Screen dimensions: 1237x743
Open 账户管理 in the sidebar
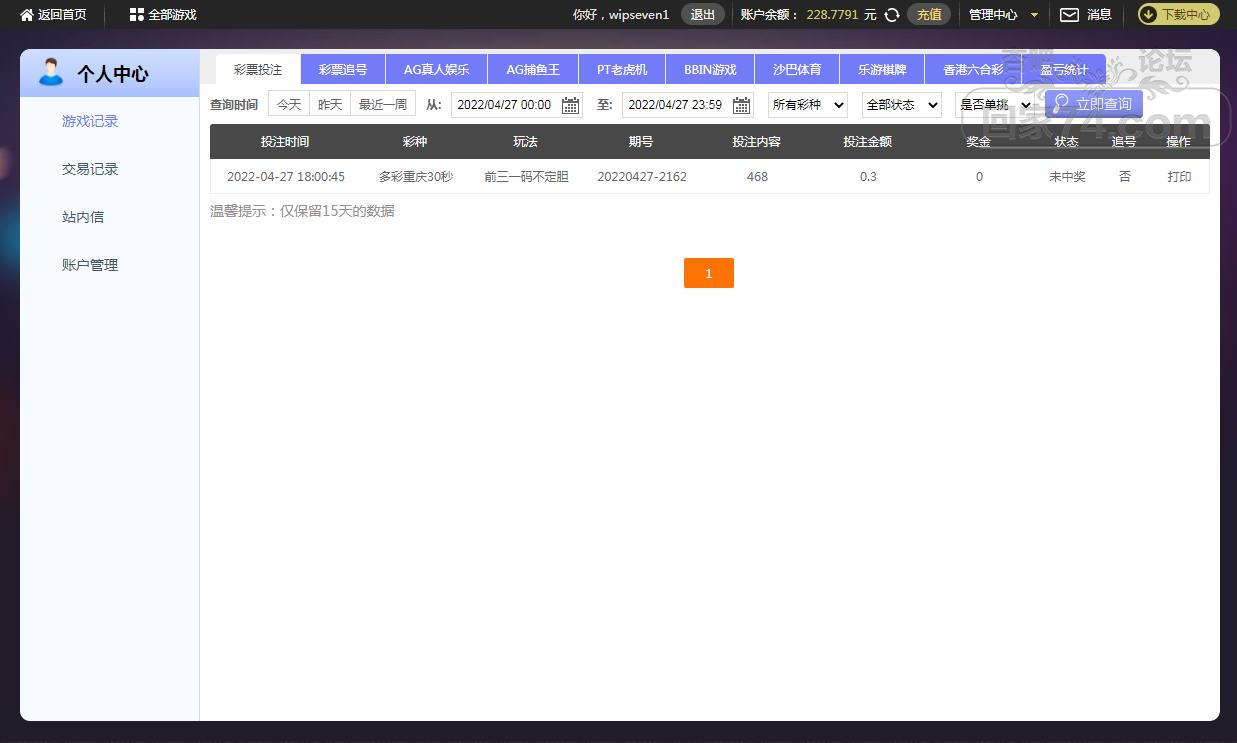pos(90,265)
